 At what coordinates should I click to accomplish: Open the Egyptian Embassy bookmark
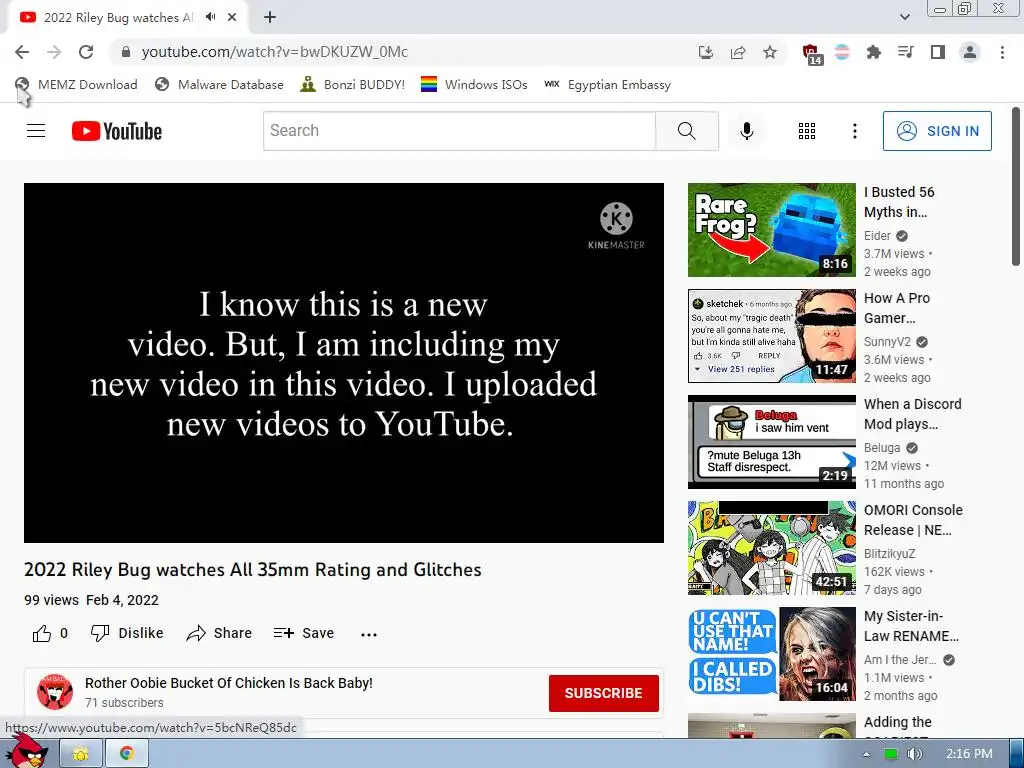point(608,84)
